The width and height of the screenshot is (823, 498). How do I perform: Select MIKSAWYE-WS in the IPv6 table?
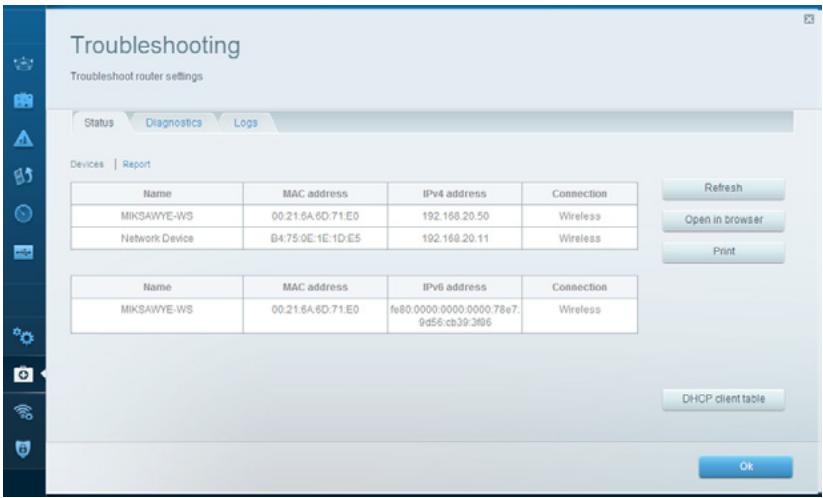click(157, 310)
